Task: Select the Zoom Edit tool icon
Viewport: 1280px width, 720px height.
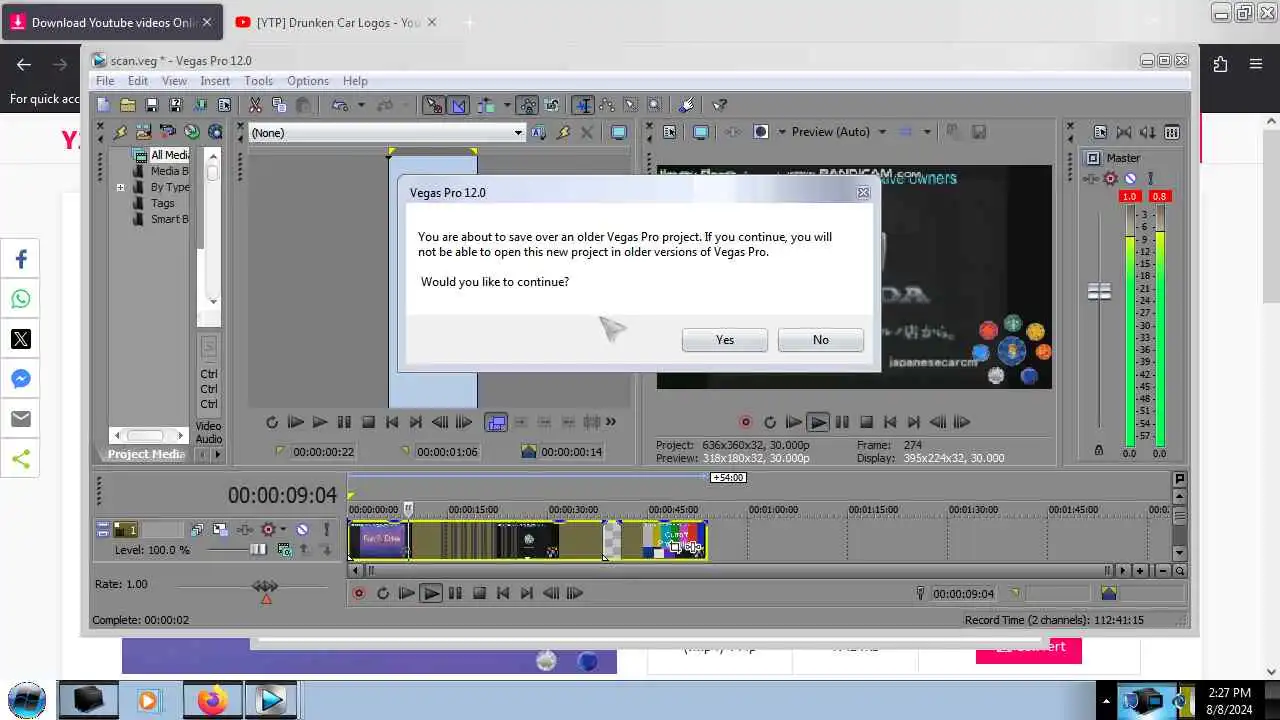Action: [x=655, y=105]
